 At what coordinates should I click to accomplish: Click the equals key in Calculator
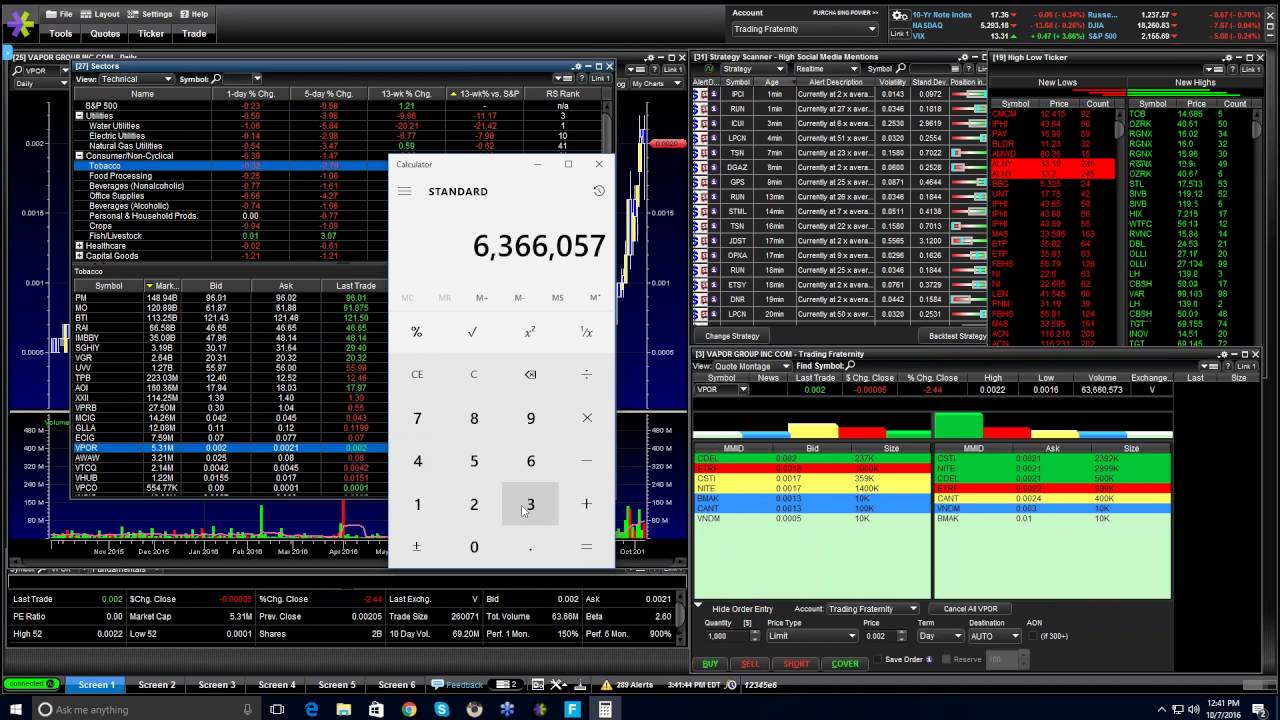(586, 547)
